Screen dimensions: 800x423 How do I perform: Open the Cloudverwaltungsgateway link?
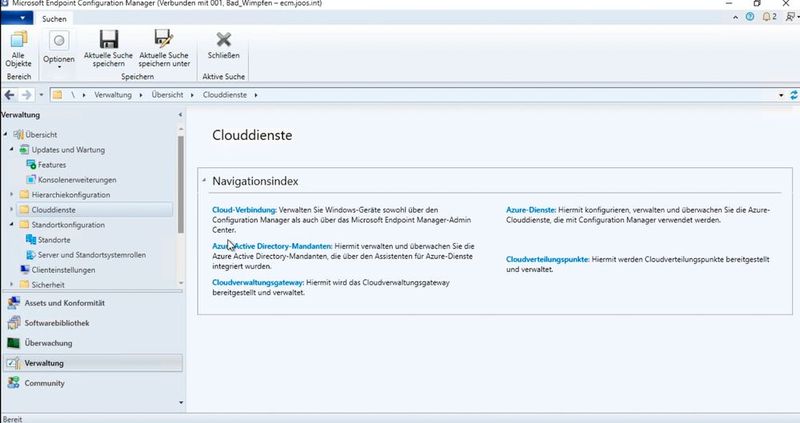pyautogui.click(x=258, y=282)
